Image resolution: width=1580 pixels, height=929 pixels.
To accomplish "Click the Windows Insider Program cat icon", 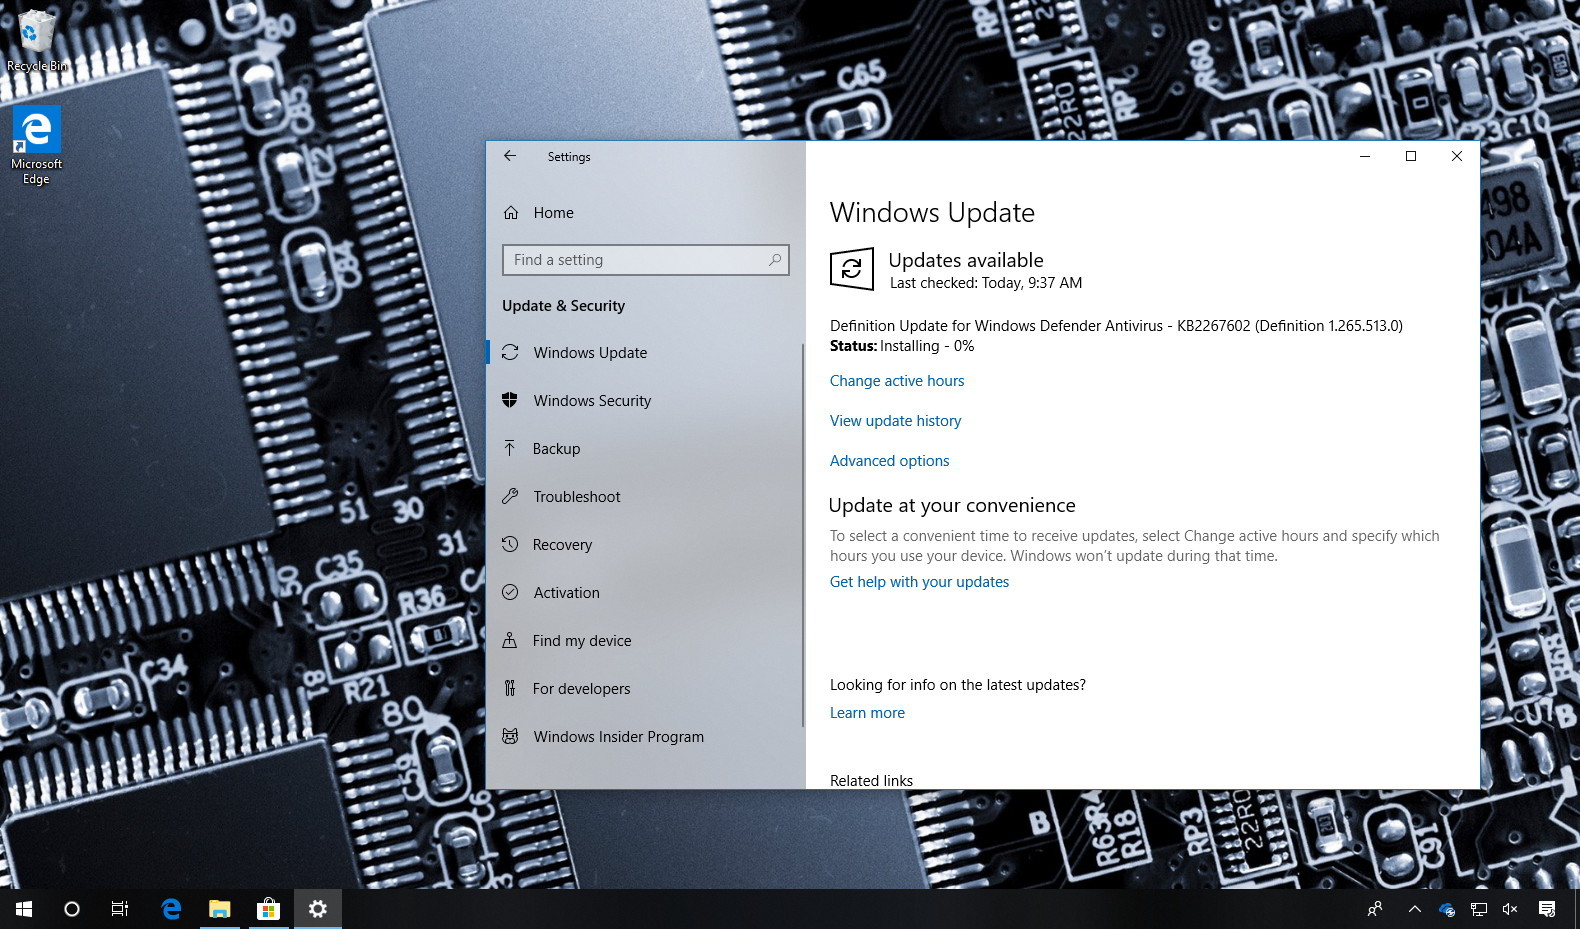I will (510, 736).
